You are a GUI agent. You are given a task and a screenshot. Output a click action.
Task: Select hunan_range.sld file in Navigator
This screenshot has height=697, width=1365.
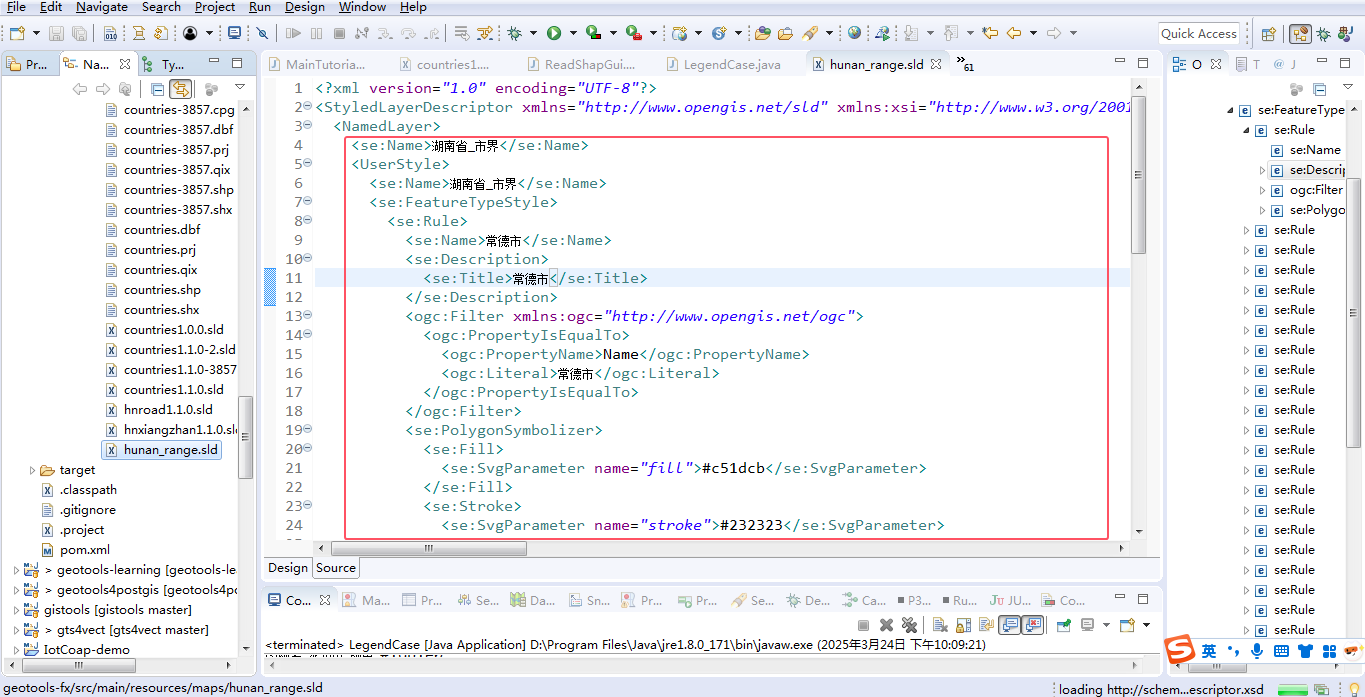coord(161,450)
